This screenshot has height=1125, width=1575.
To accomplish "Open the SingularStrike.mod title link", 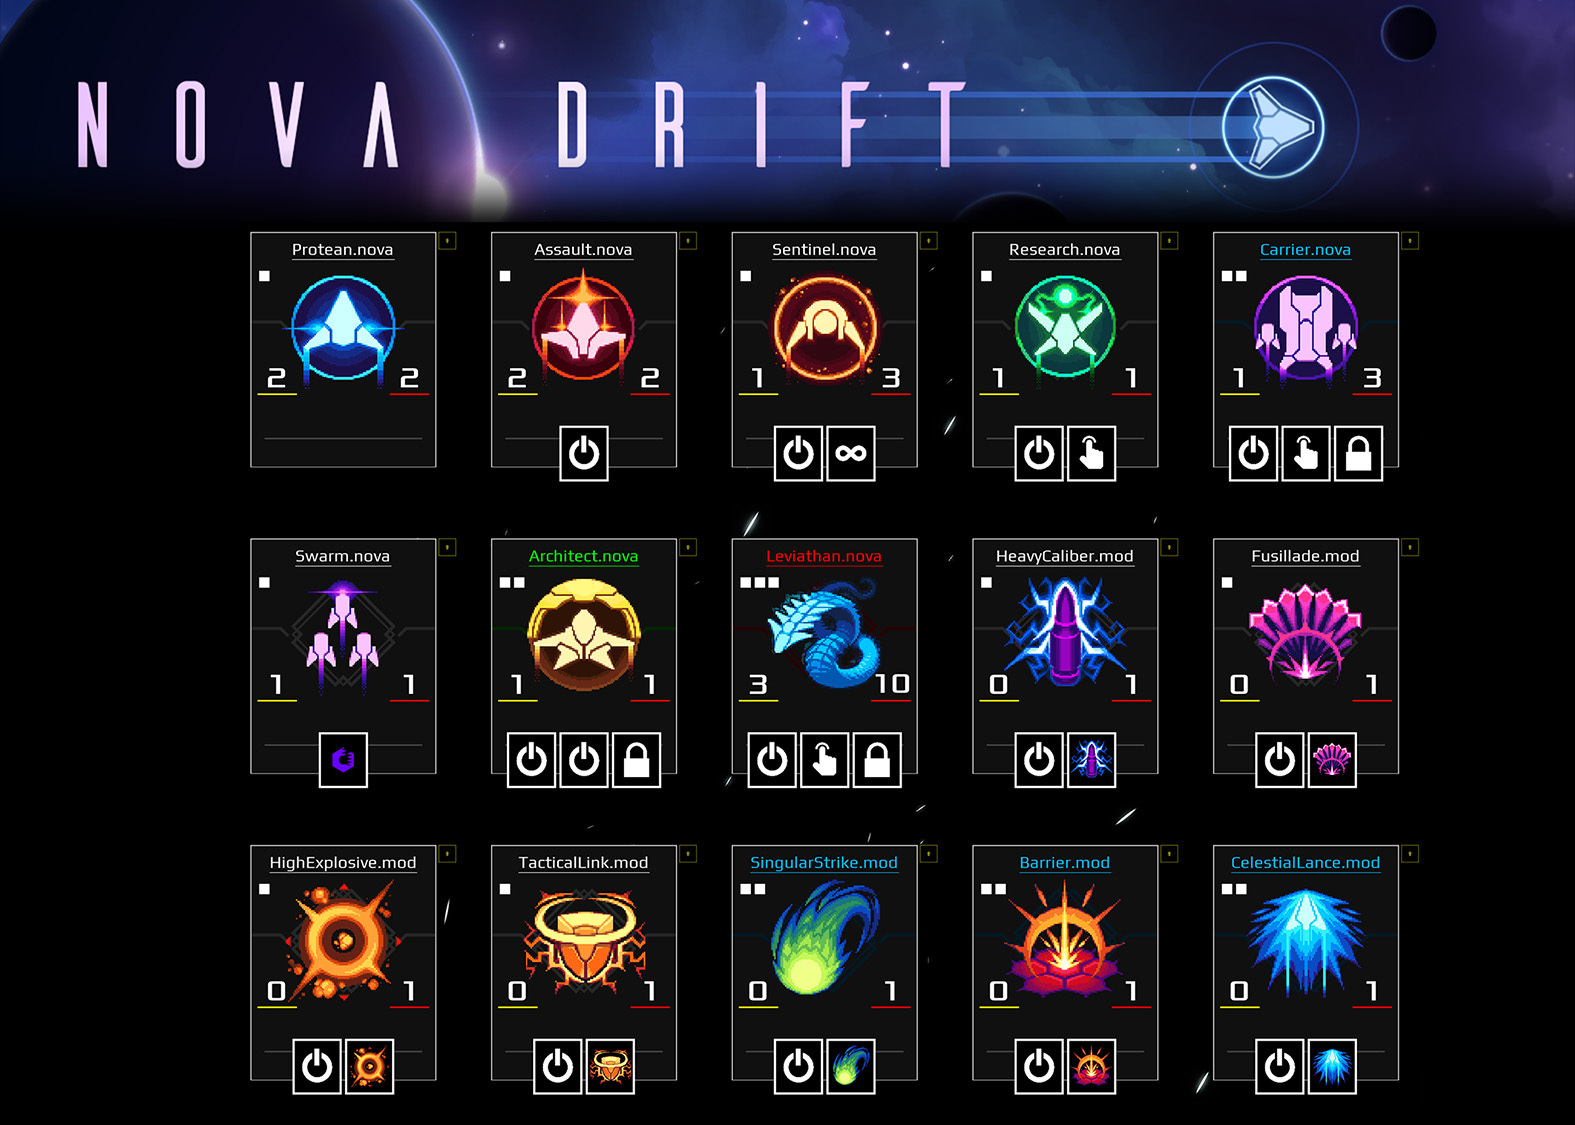I will (824, 863).
